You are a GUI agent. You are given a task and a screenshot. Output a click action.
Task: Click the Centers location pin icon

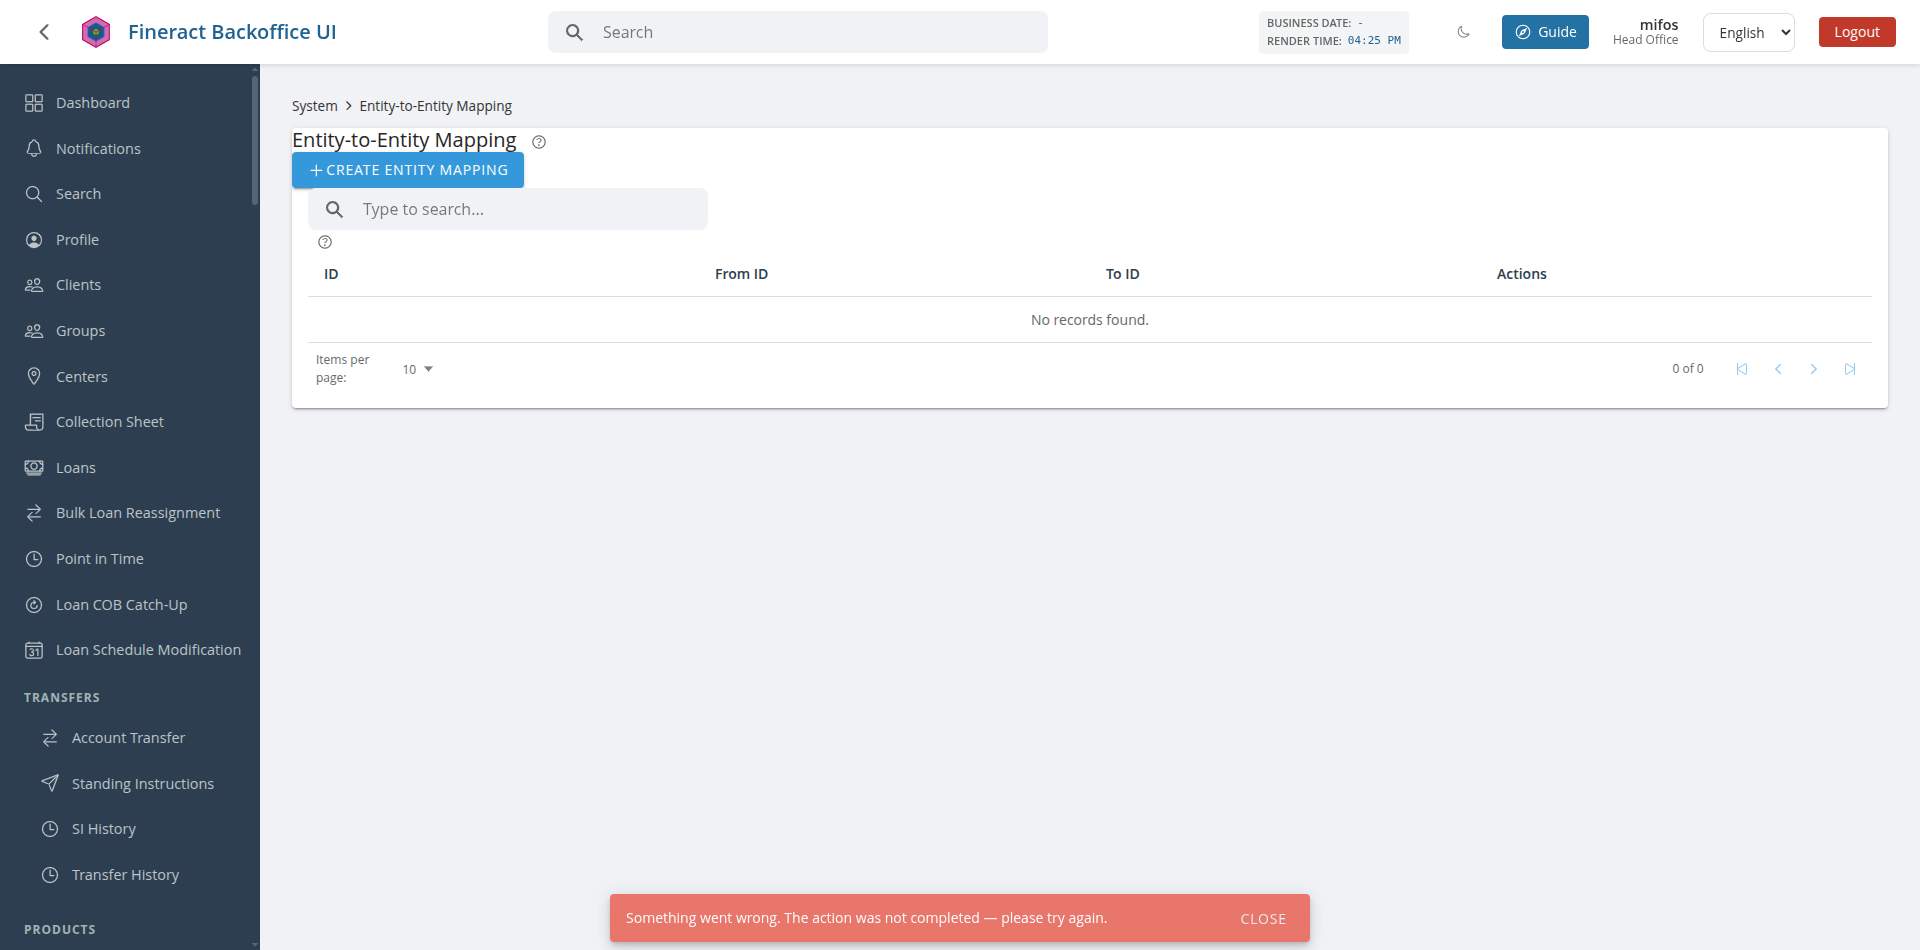34,376
